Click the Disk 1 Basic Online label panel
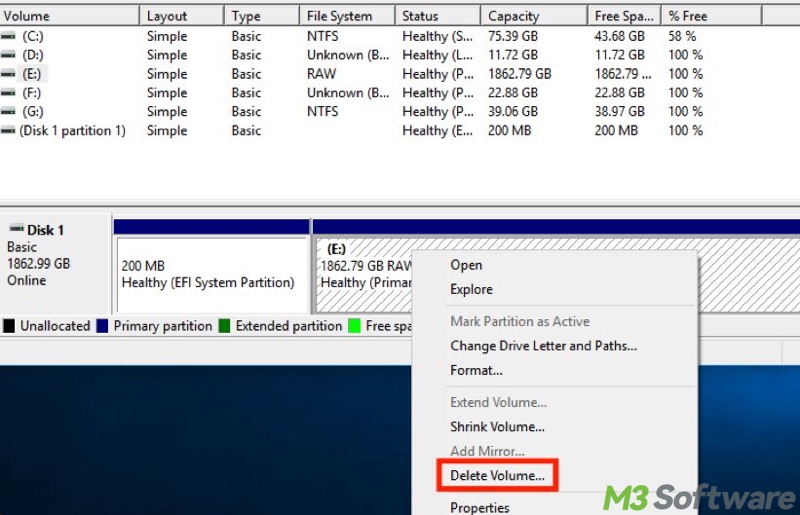Viewport: 800px width, 515px height. tap(55, 263)
